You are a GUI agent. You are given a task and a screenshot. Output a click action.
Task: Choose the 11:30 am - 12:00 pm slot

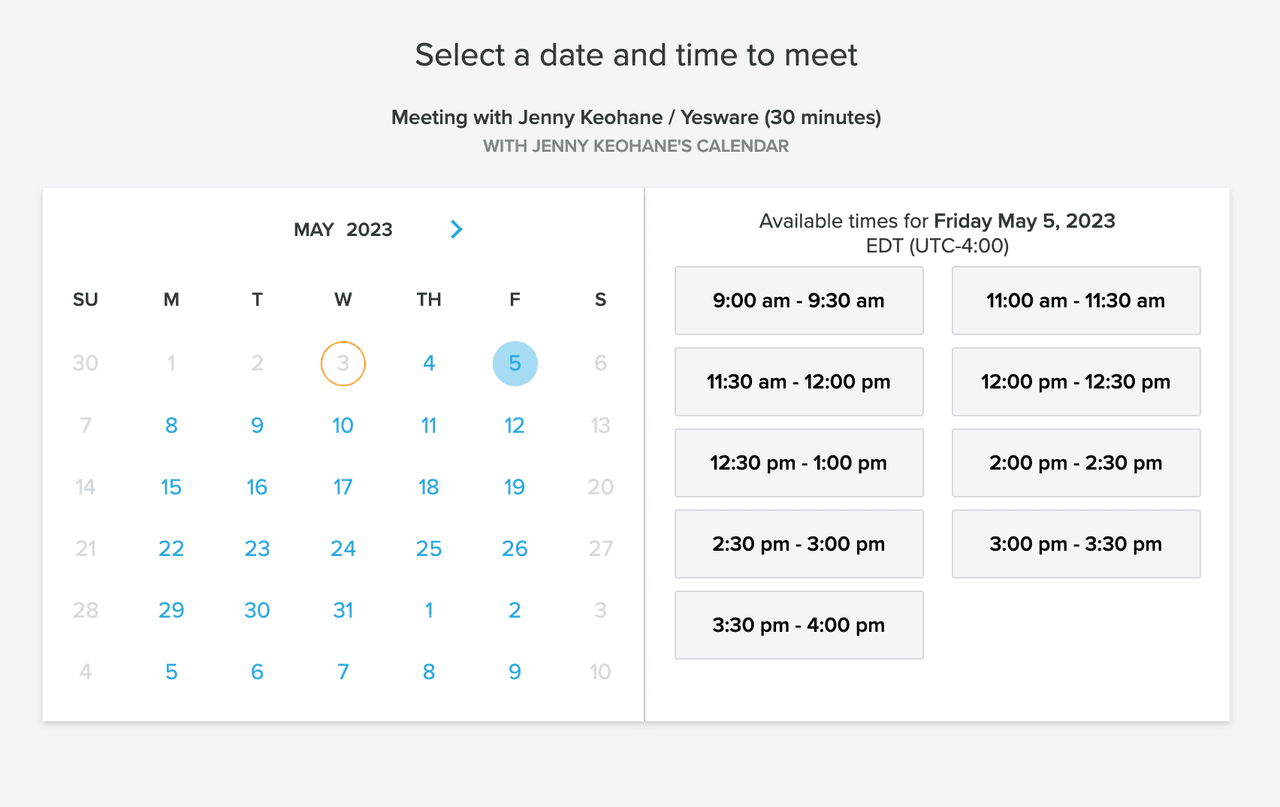799,381
